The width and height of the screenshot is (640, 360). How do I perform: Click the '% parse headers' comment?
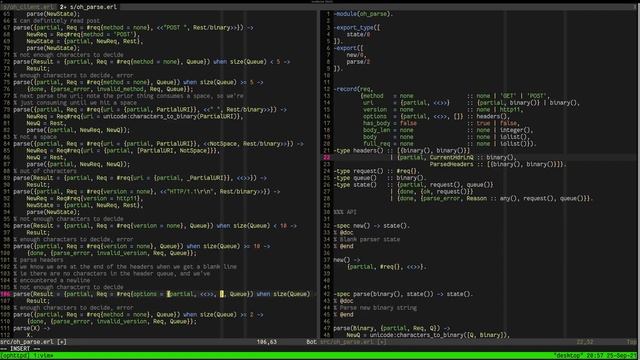click(38, 260)
